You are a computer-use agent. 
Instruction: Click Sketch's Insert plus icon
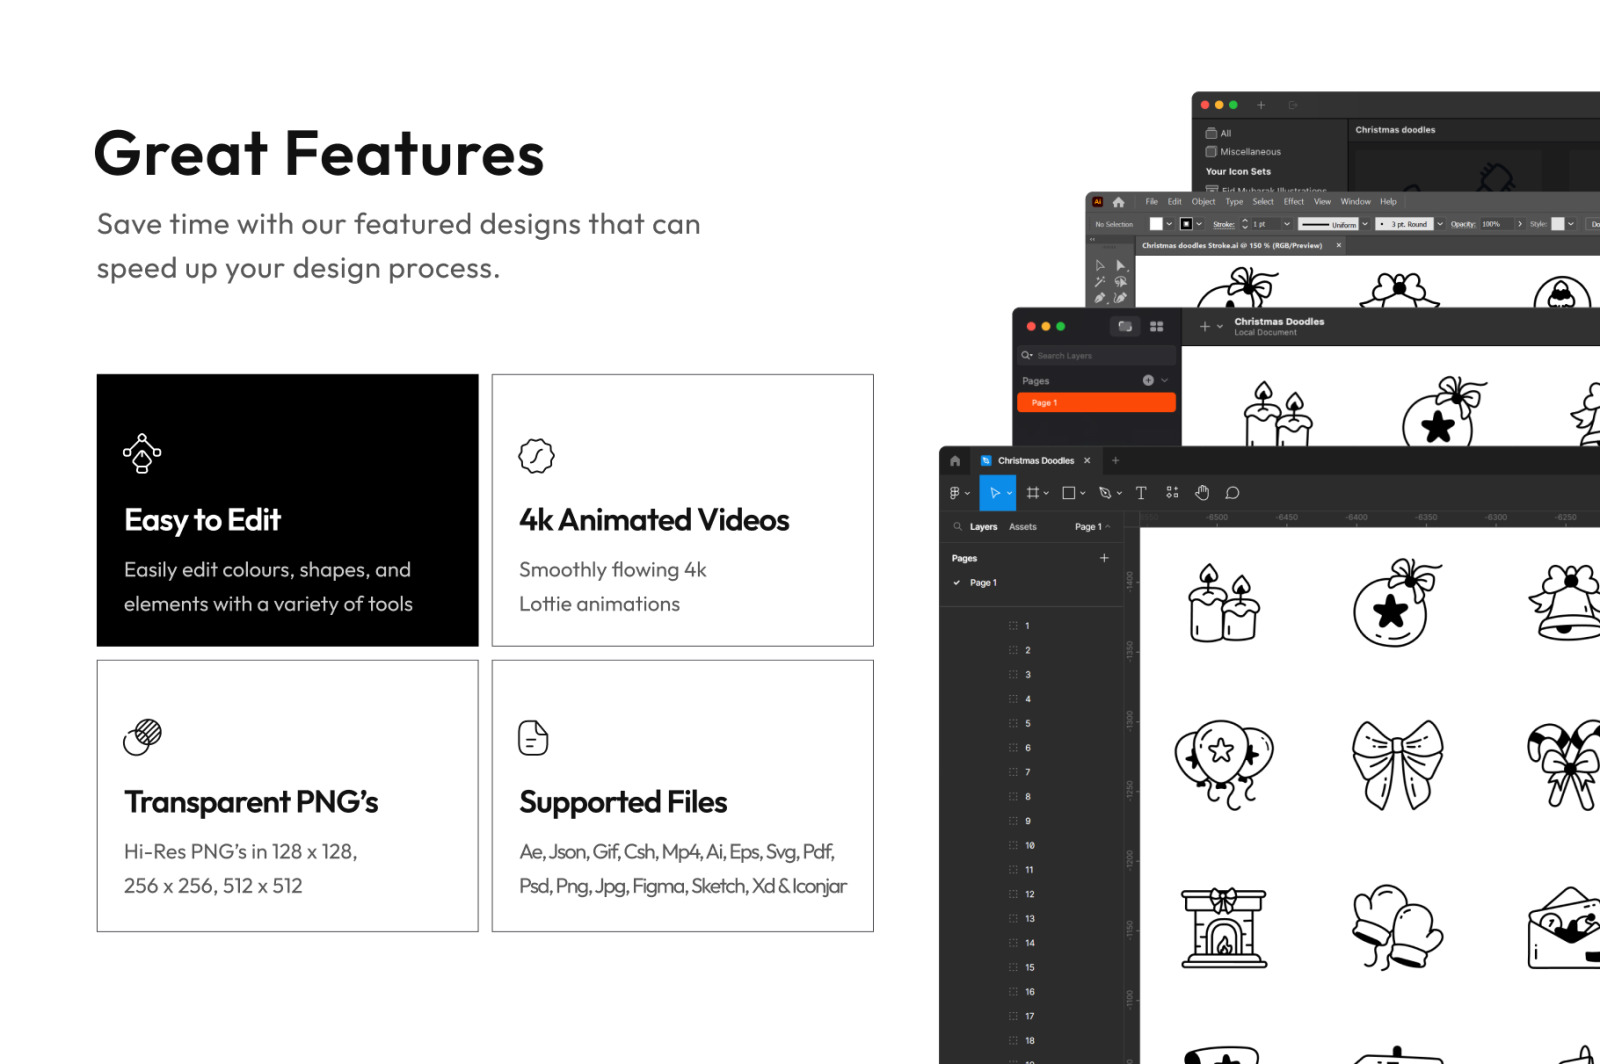click(x=1205, y=326)
